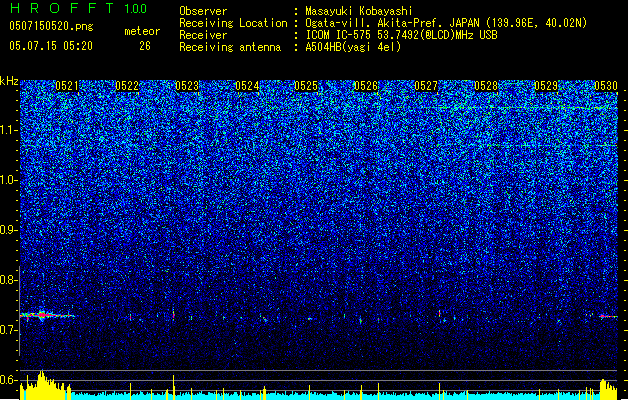The image size is (629, 400).
Task: Select the filename 0507150520.png
Action: click(51, 27)
